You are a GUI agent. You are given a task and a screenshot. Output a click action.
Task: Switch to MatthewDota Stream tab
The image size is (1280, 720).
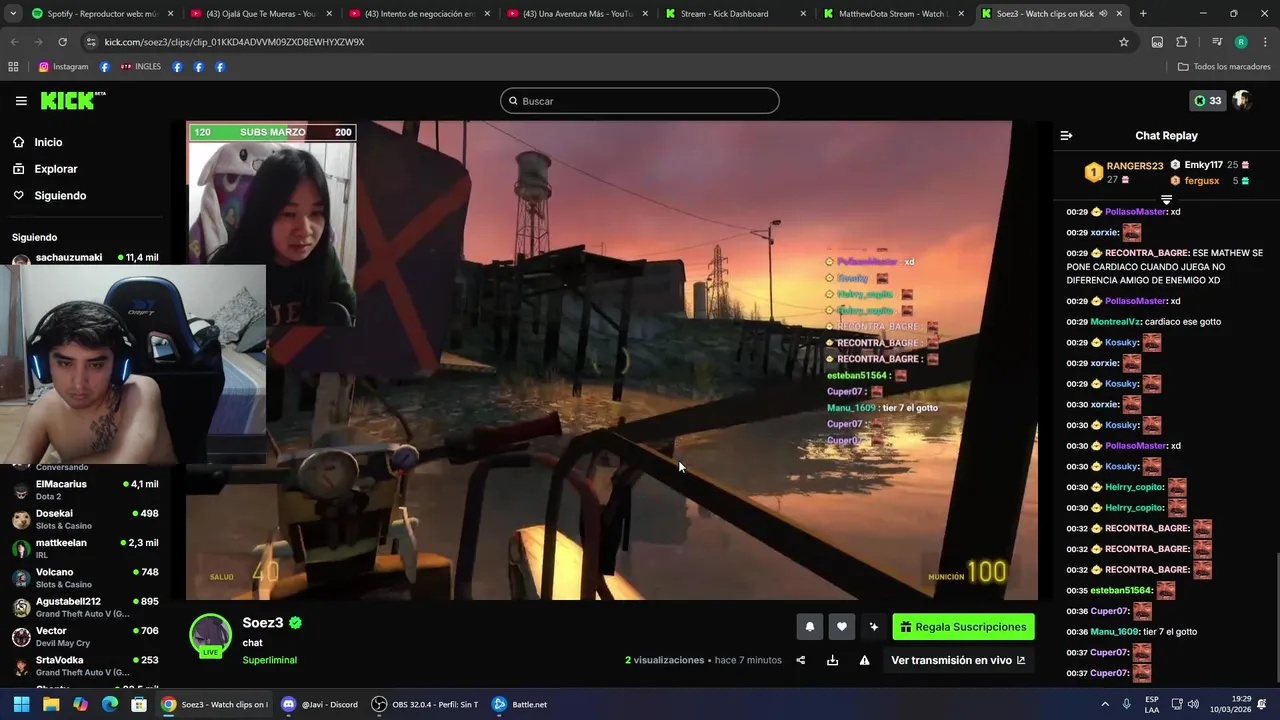(893, 14)
